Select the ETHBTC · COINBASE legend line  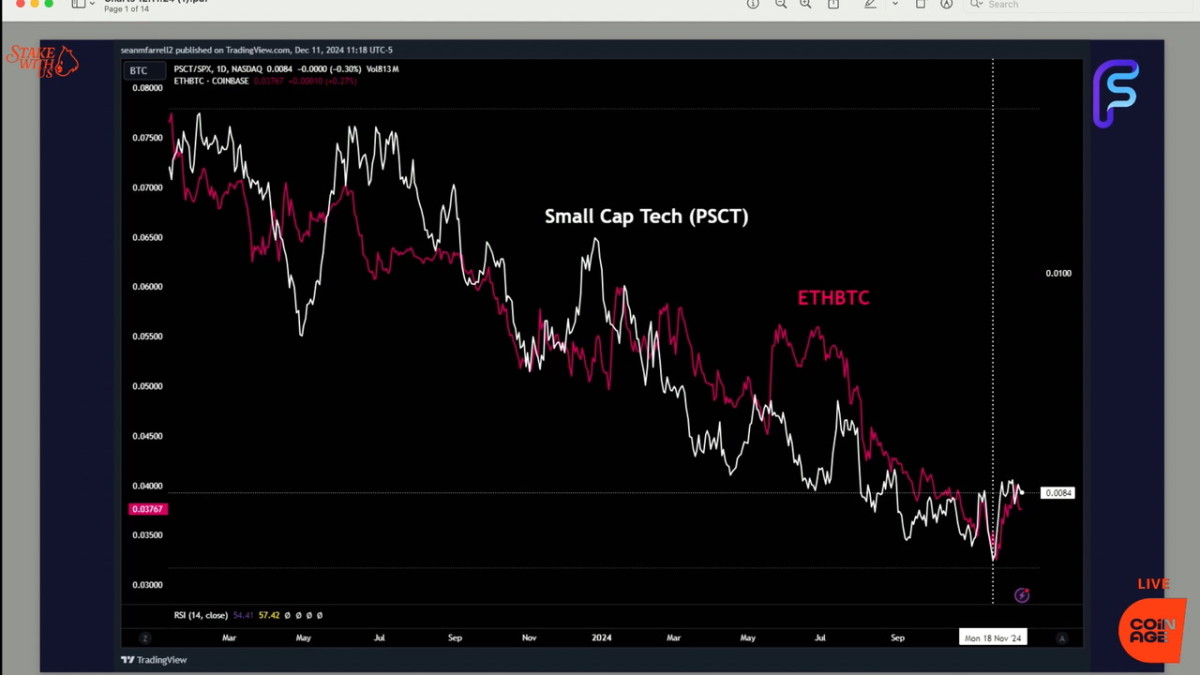264,80
